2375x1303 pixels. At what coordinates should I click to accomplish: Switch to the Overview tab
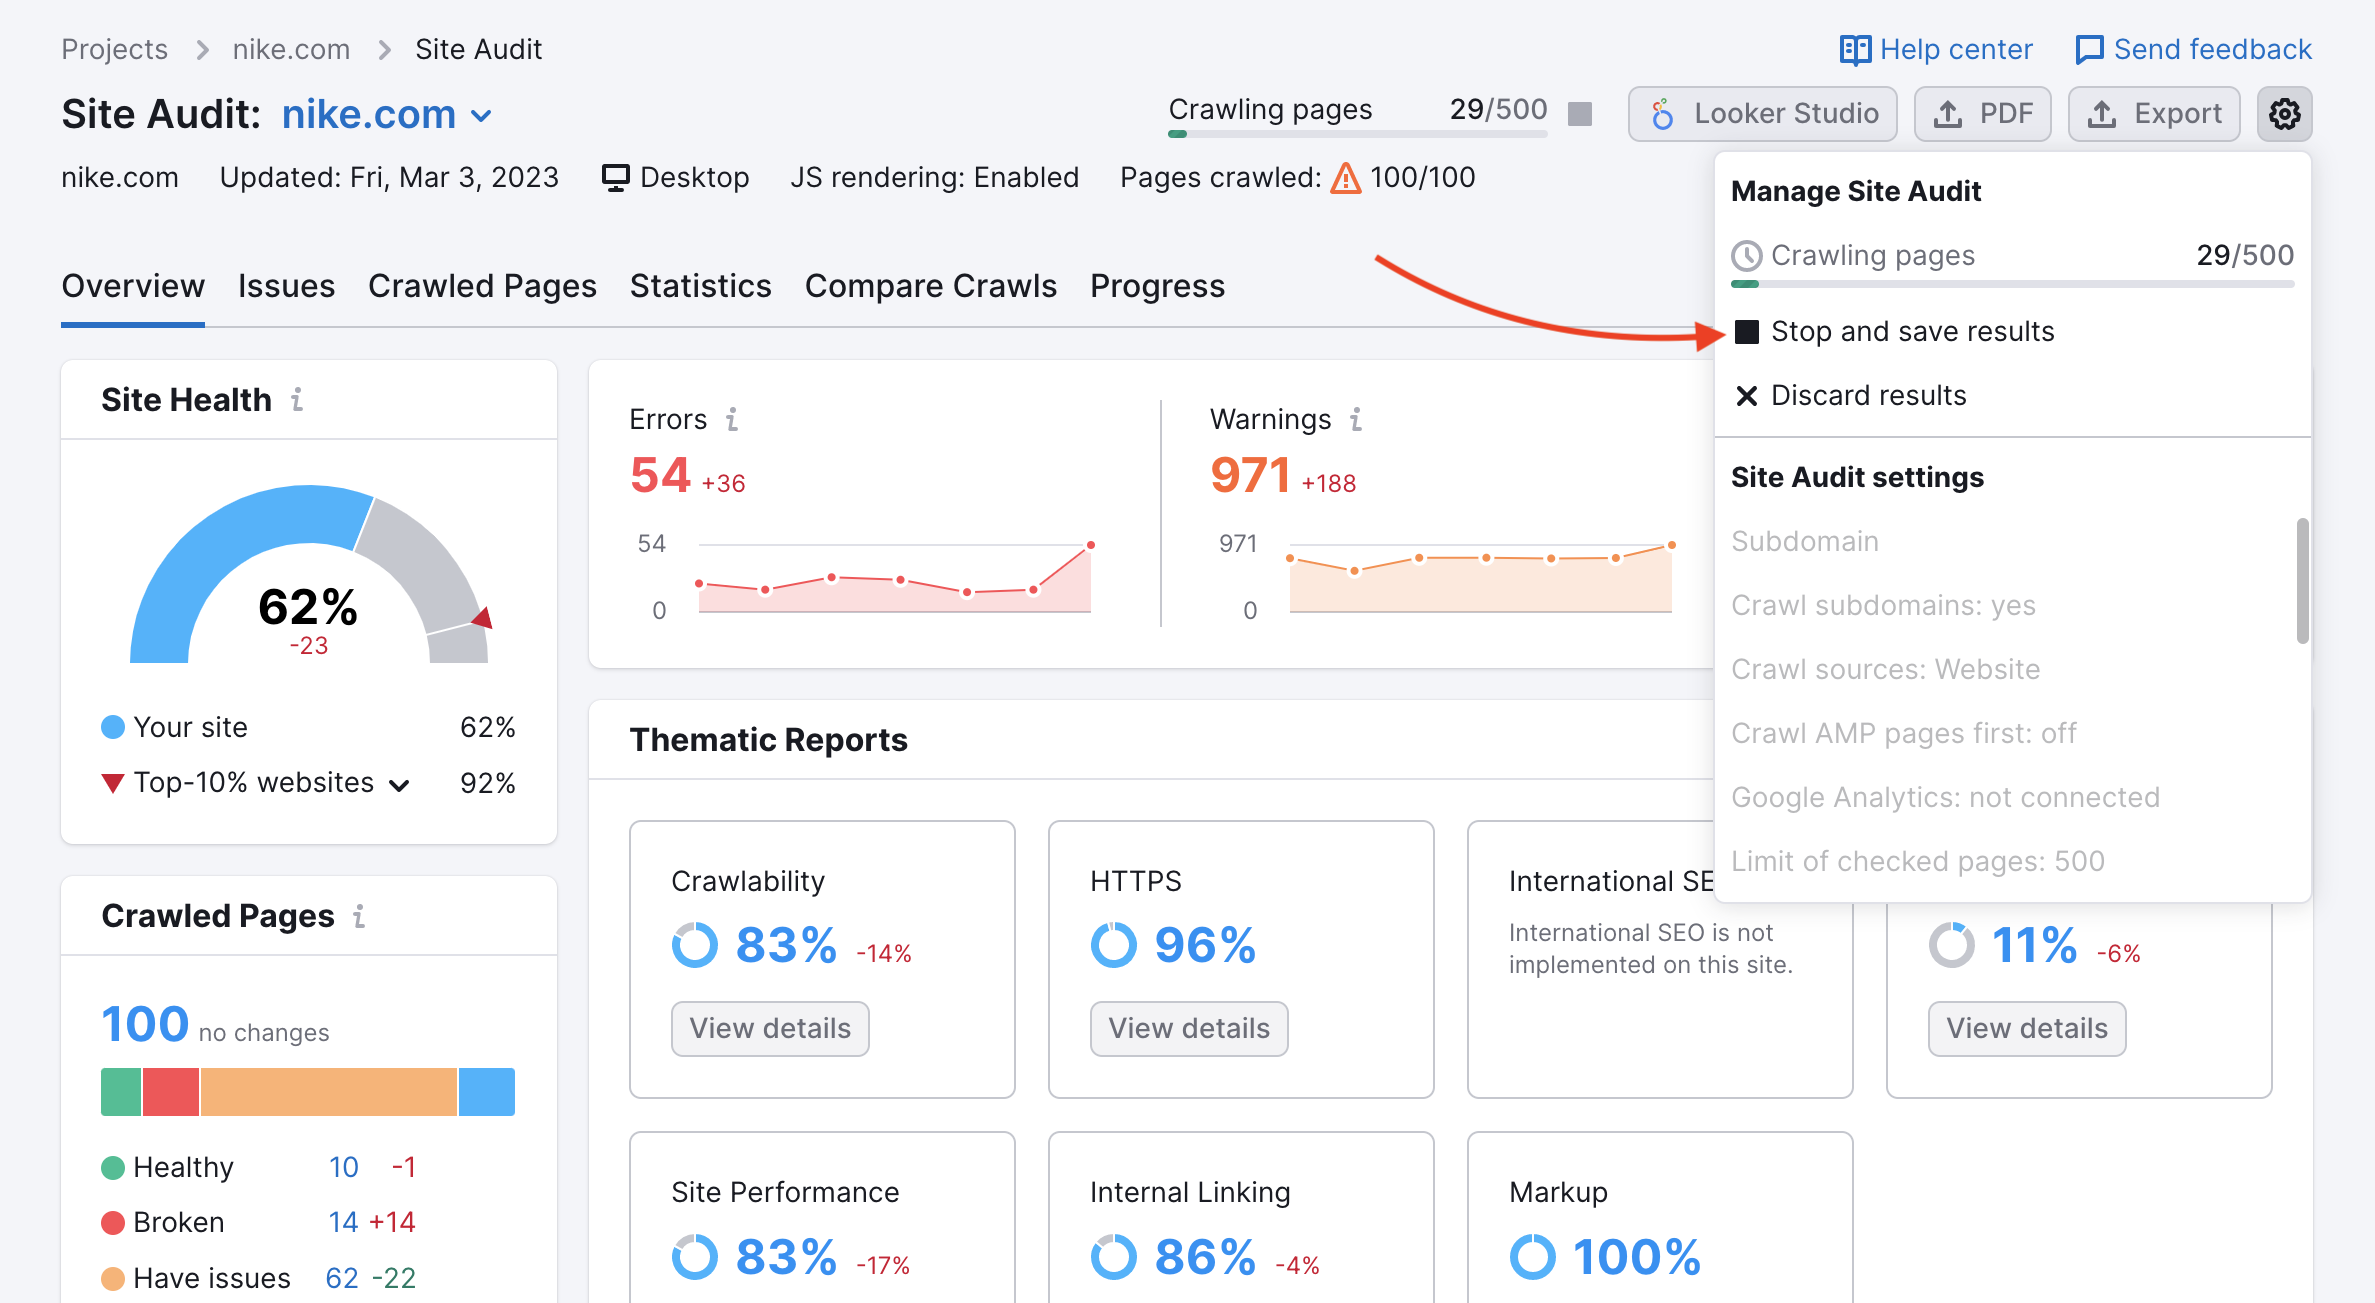(x=133, y=287)
